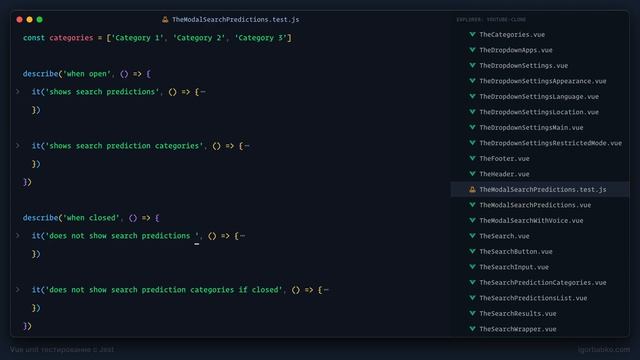
Task: Click the 'categories' variable name
Action: coord(71,38)
